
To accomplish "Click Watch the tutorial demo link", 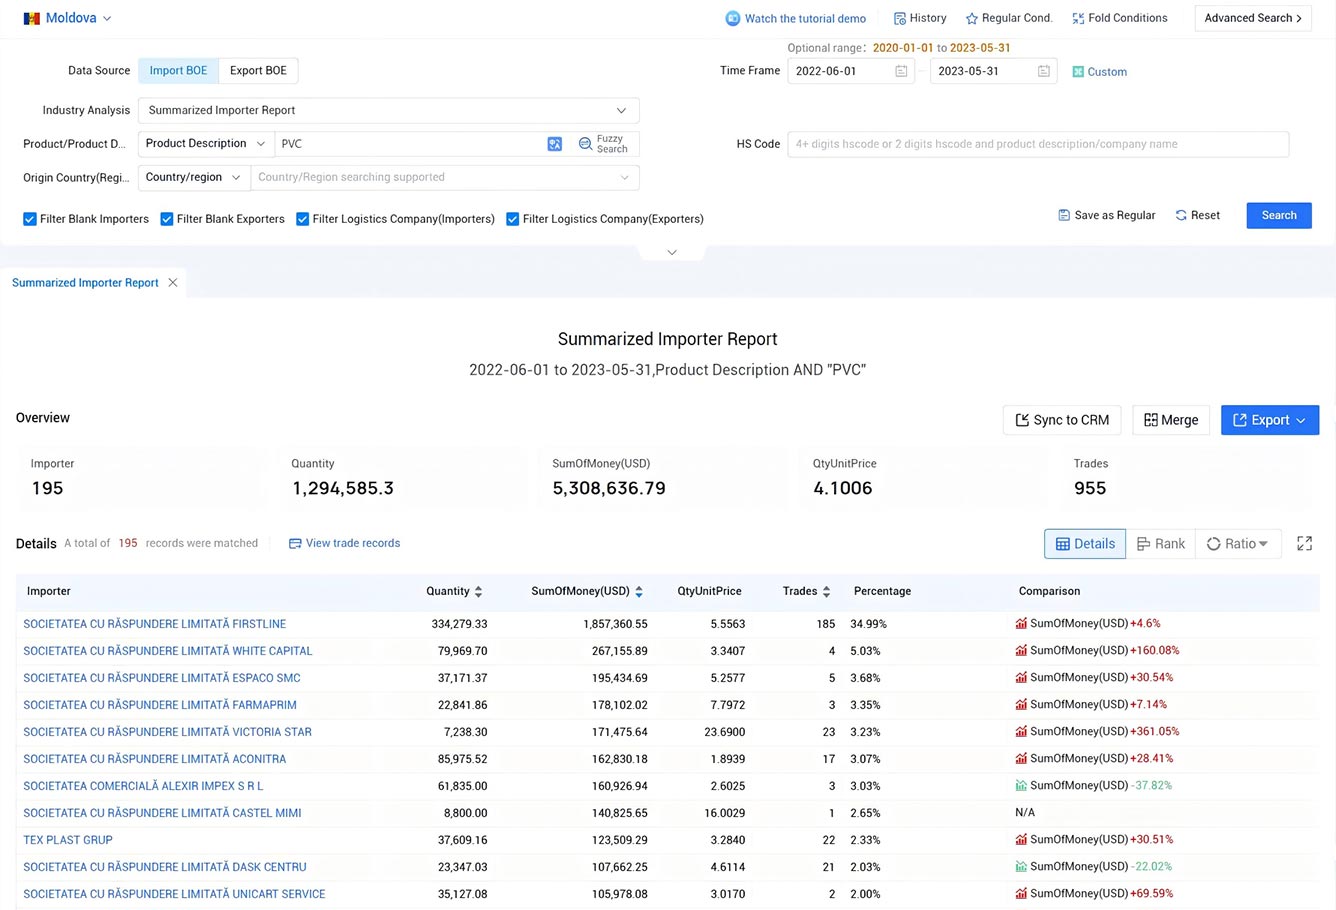I will pos(796,18).
